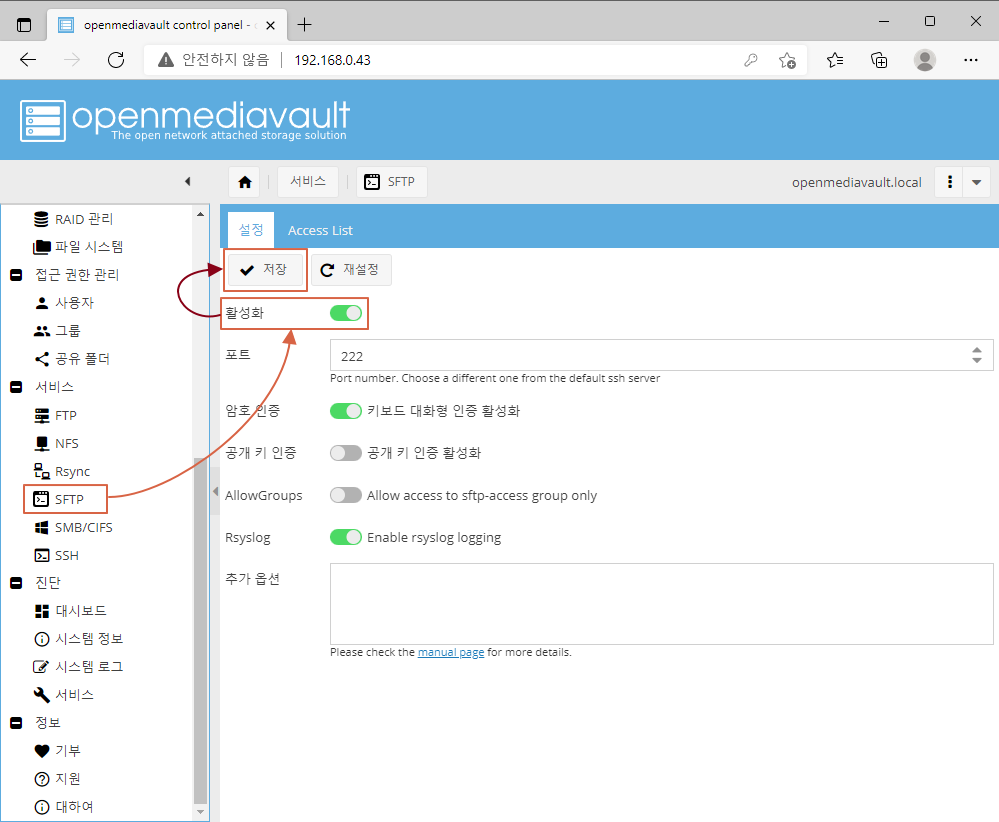Click sidebar scrollbar down arrow
The height and width of the screenshot is (822, 999).
coord(200,812)
